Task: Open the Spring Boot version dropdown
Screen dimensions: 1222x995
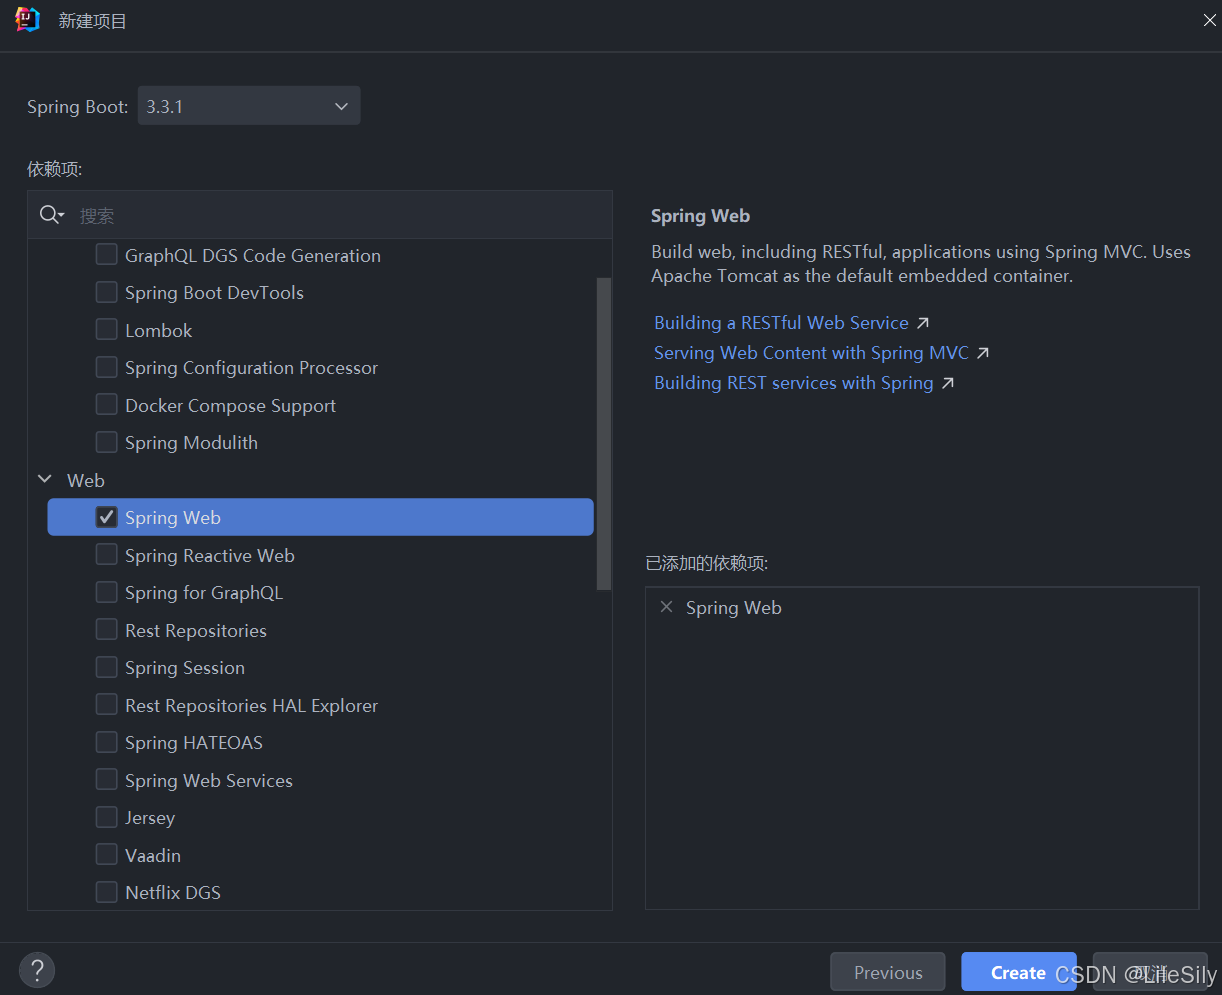Action: coord(249,106)
